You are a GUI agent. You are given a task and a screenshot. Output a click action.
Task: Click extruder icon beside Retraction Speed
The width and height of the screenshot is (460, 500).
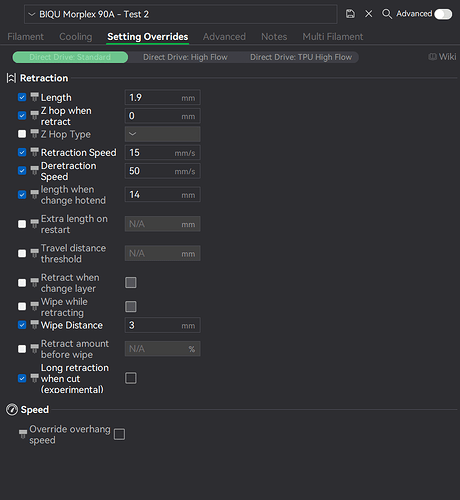(35, 152)
